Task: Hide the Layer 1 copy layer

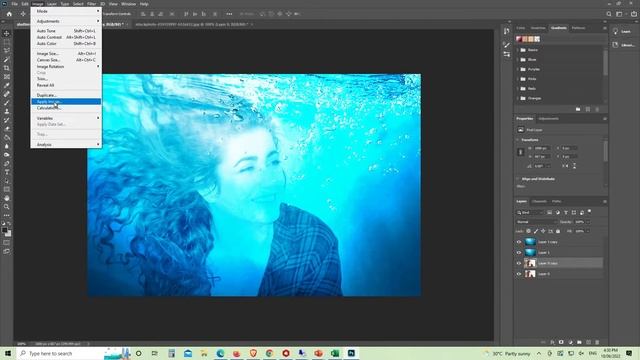Action: tap(519, 242)
